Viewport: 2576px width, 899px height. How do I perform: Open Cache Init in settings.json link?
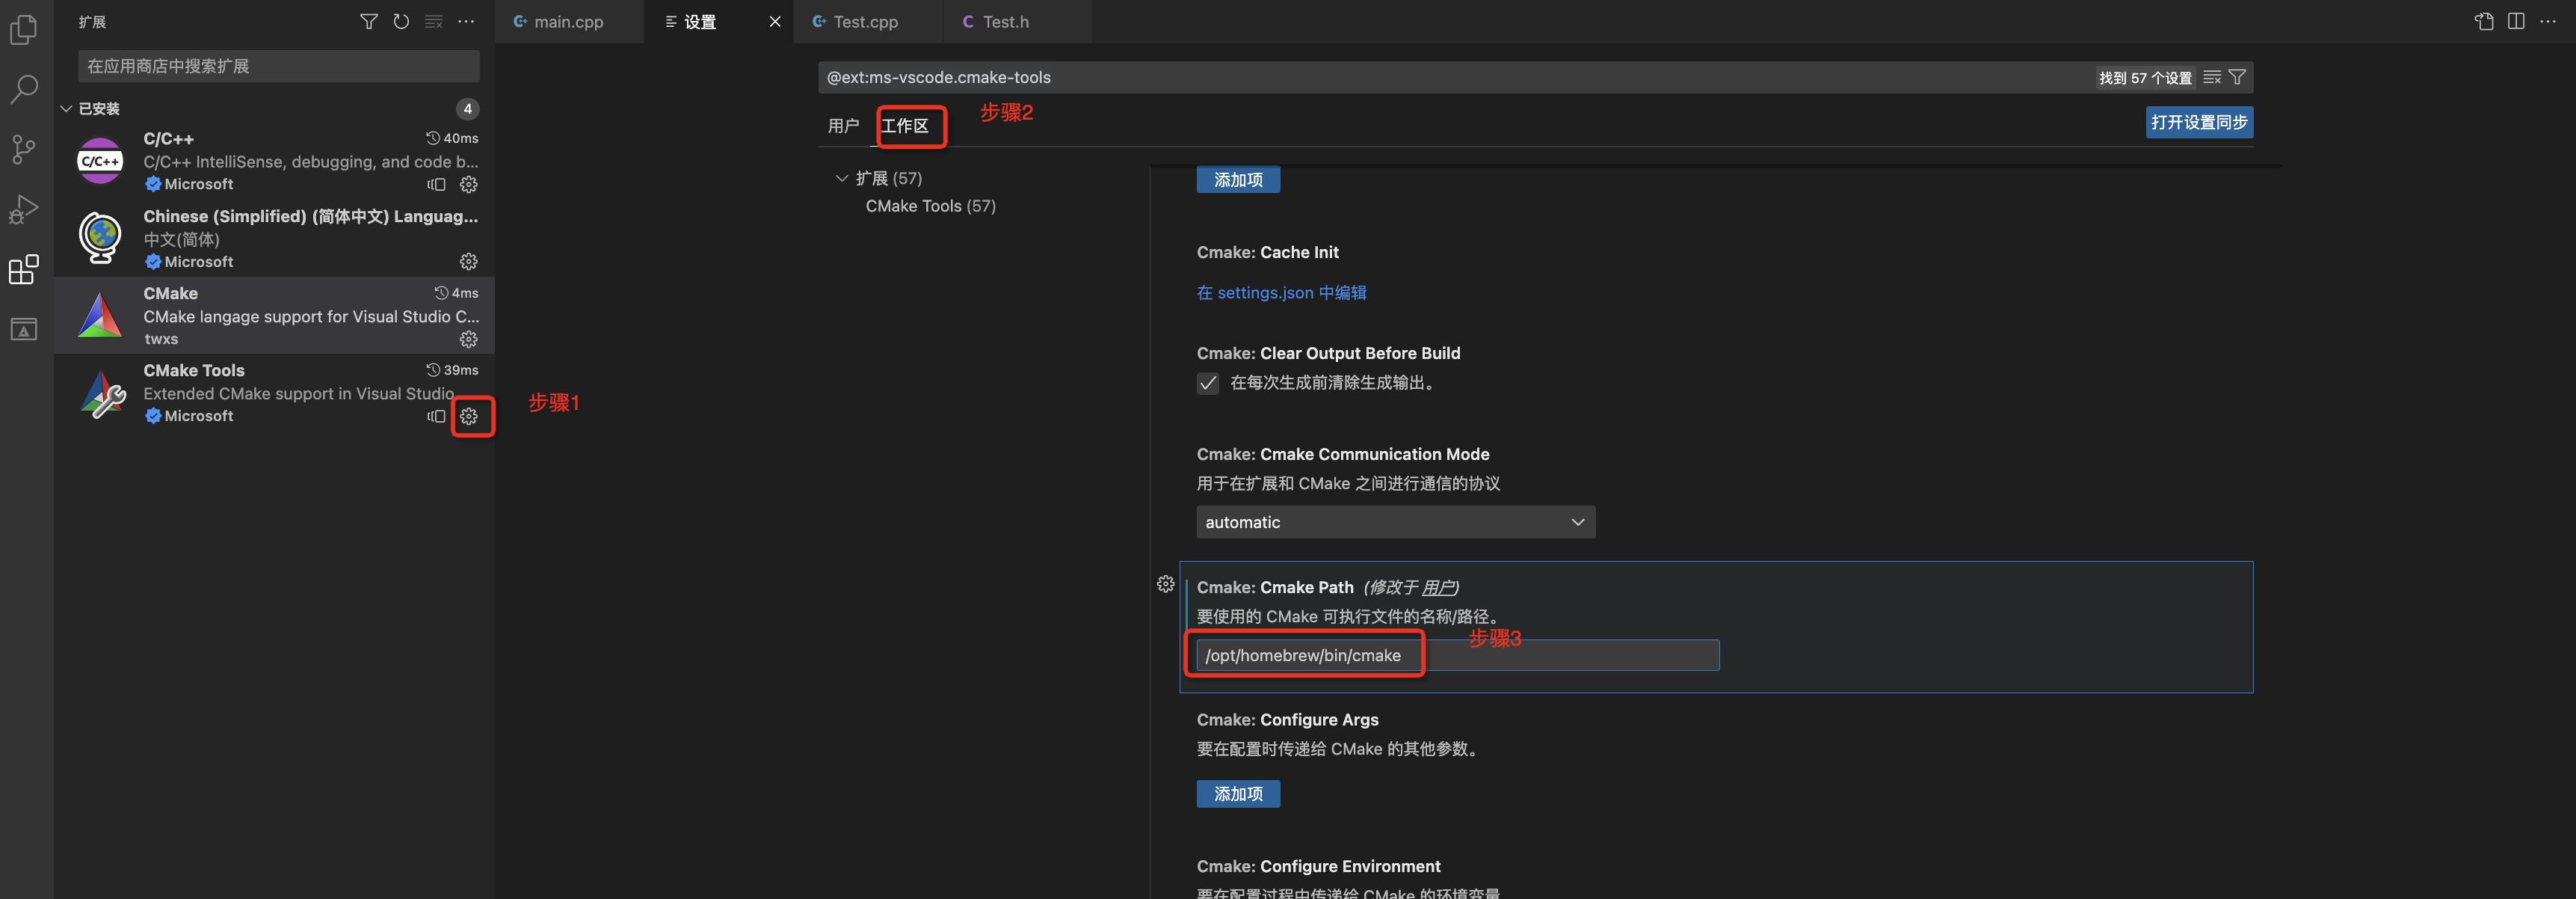(x=1282, y=293)
